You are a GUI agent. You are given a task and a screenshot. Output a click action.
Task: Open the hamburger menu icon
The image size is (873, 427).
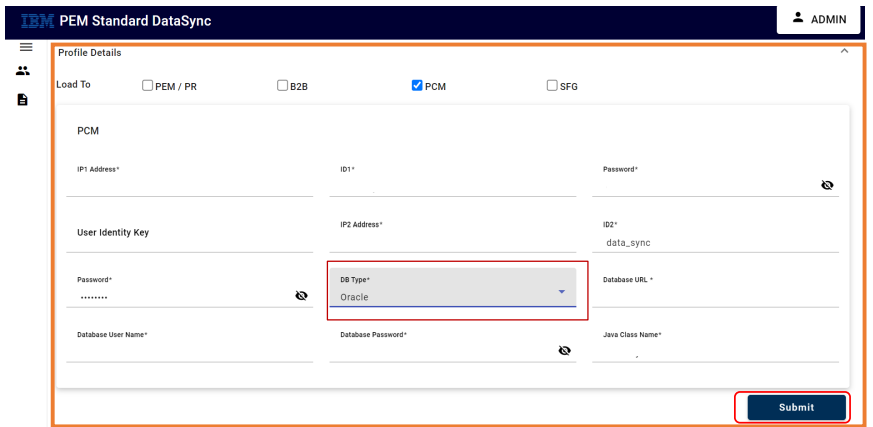(26, 47)
